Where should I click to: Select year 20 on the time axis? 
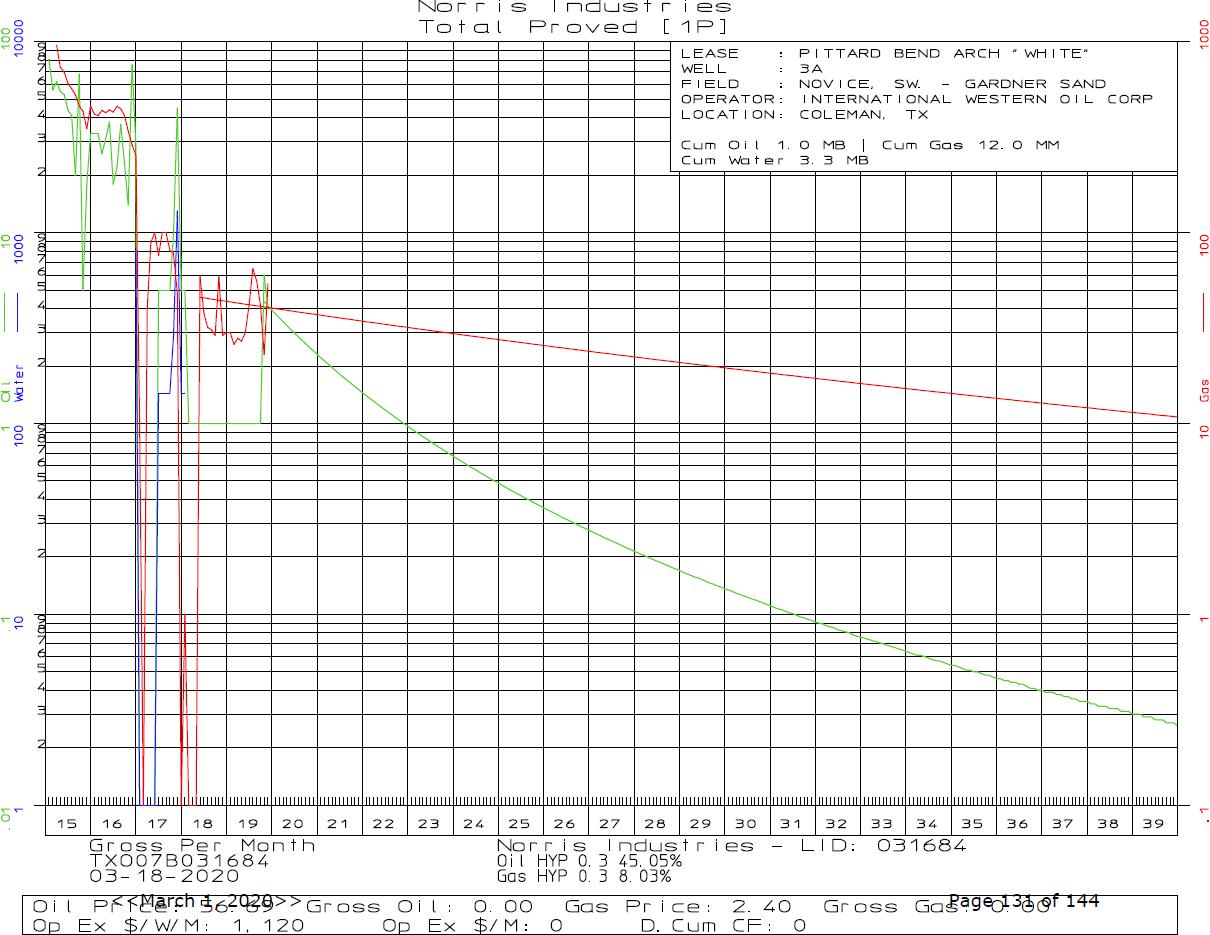tap(293, 823)
